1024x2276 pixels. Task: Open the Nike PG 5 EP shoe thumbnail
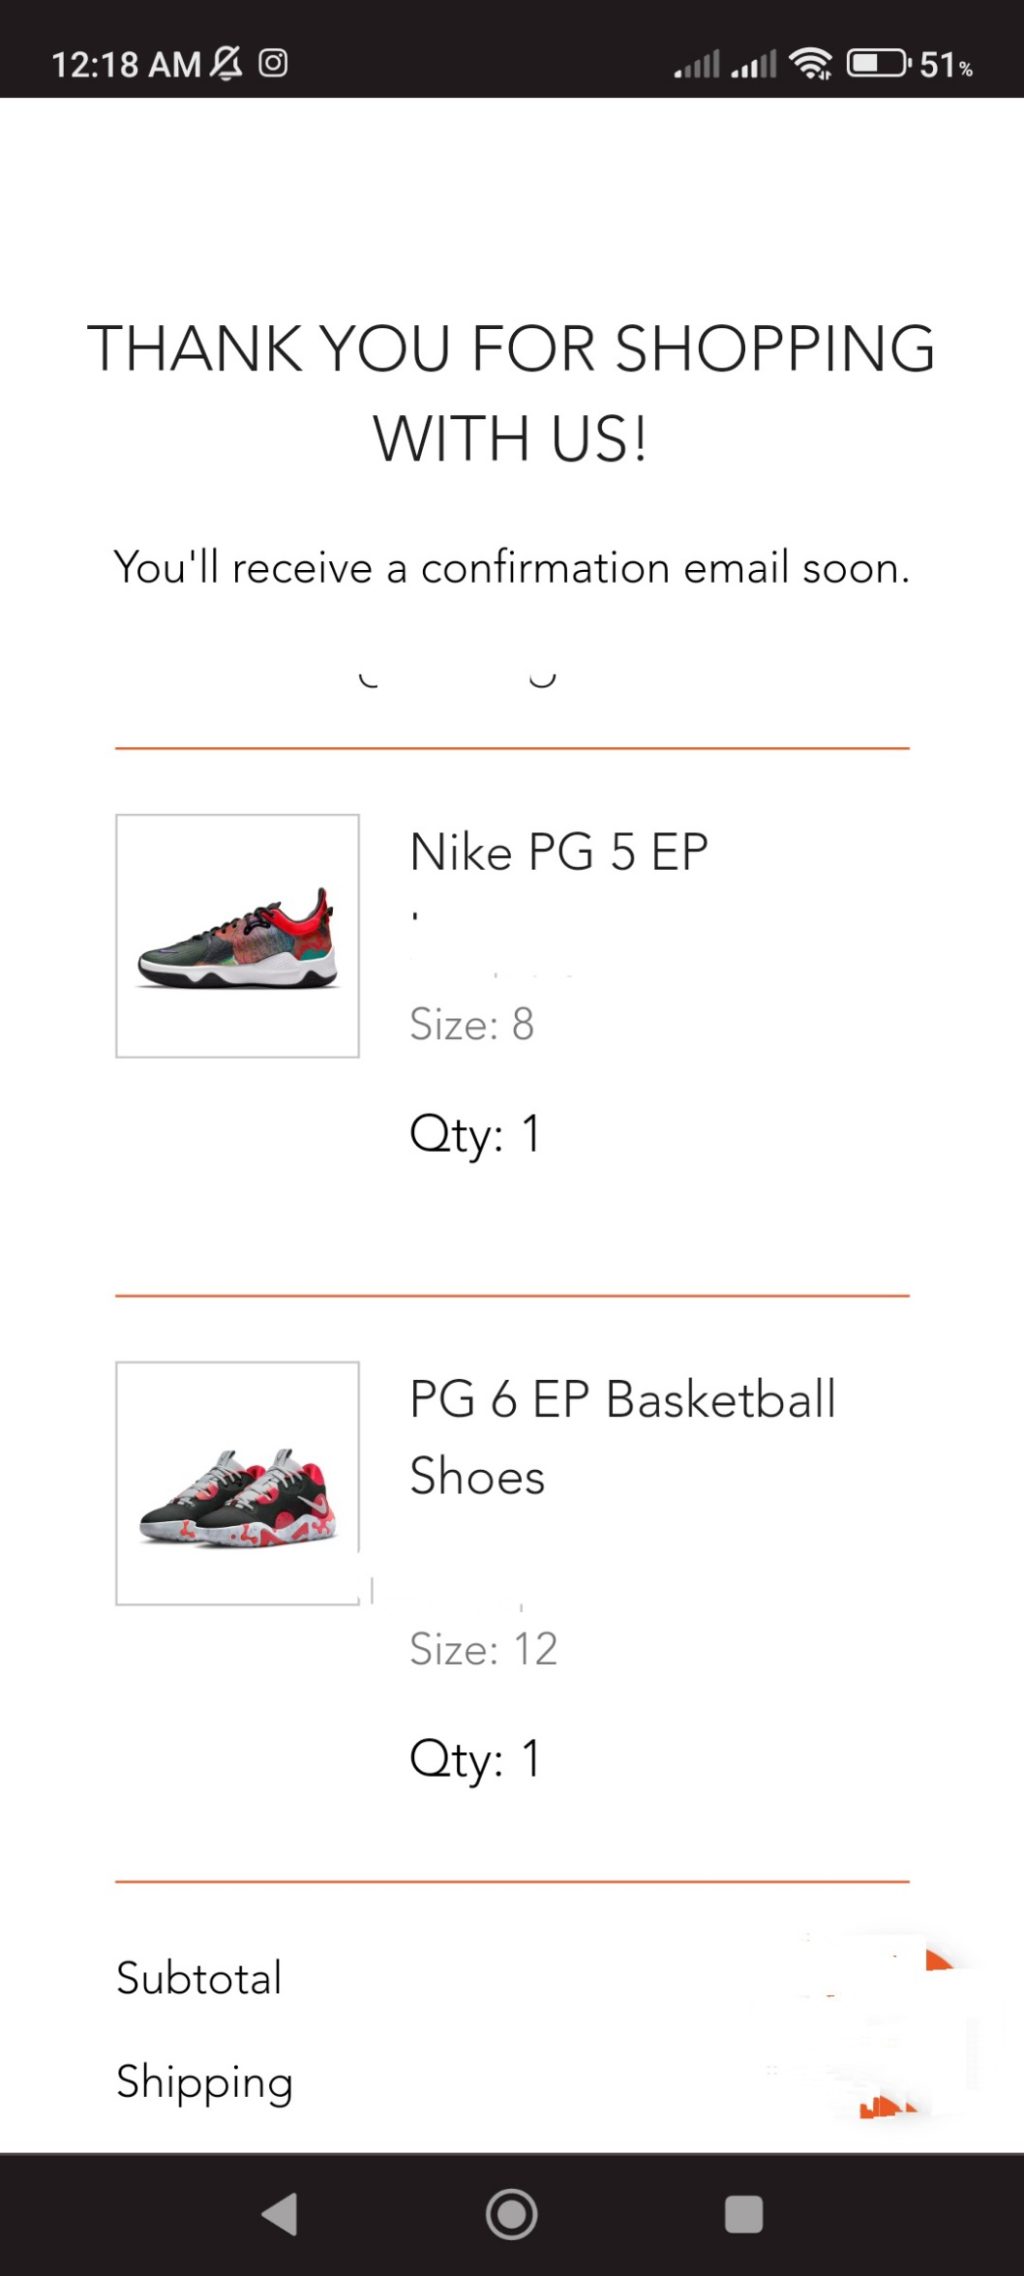(238, 935)
